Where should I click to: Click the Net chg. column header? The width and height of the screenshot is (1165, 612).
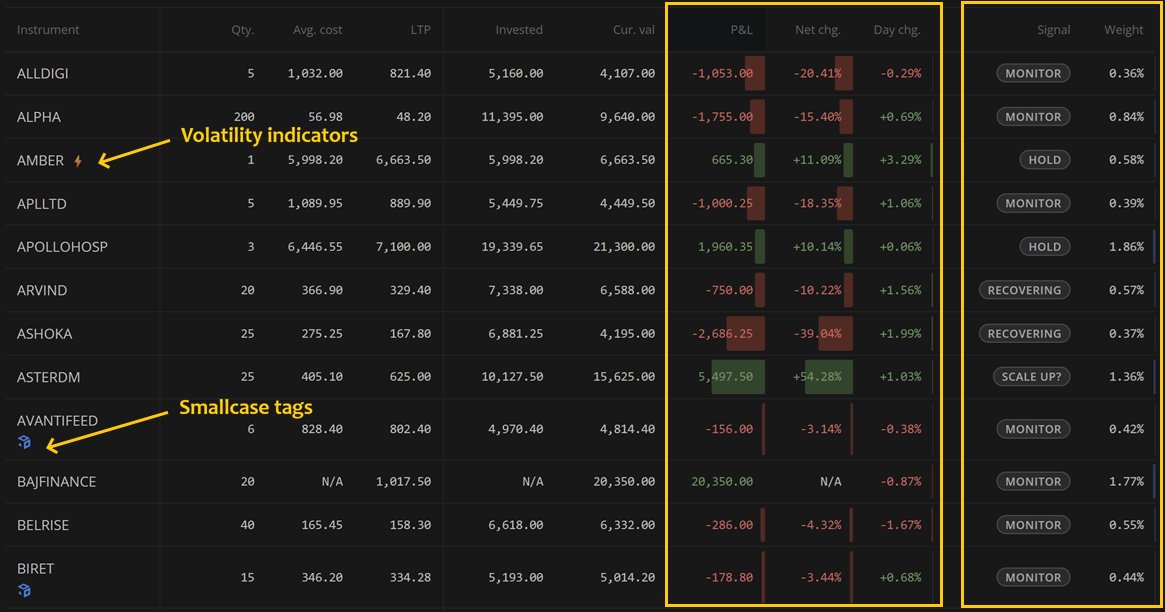[815, 30]
